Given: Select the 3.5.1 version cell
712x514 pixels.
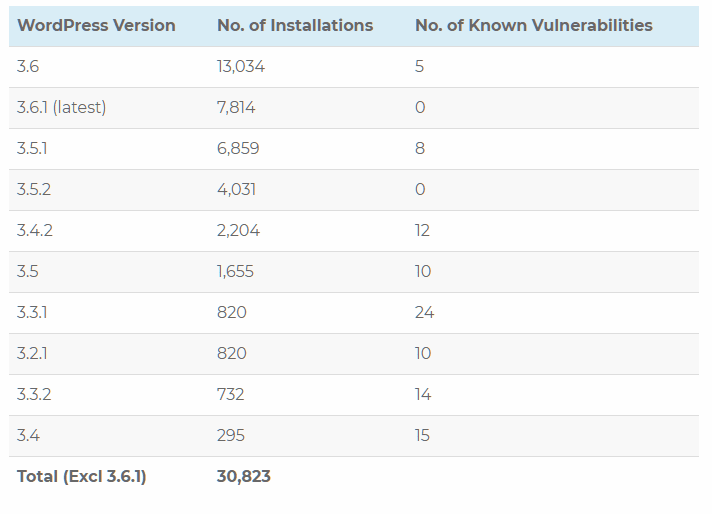Looking at the screenshot, I should [x=32, y=148].
